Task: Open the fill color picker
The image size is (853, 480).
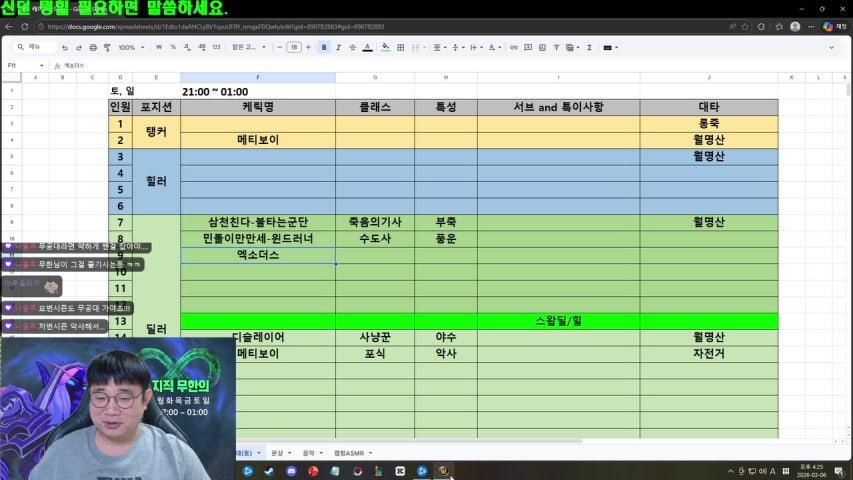Action: coord(386,47)
